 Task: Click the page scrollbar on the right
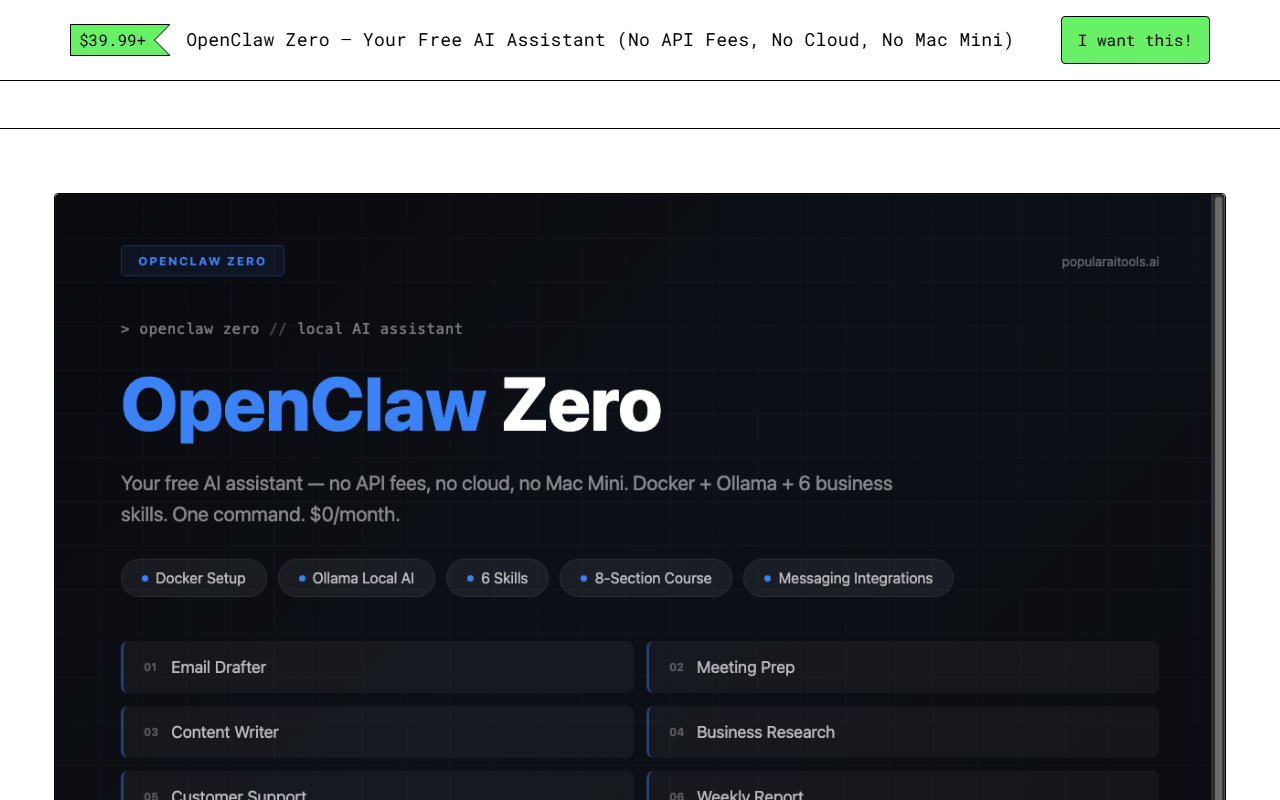[1221, 400]
